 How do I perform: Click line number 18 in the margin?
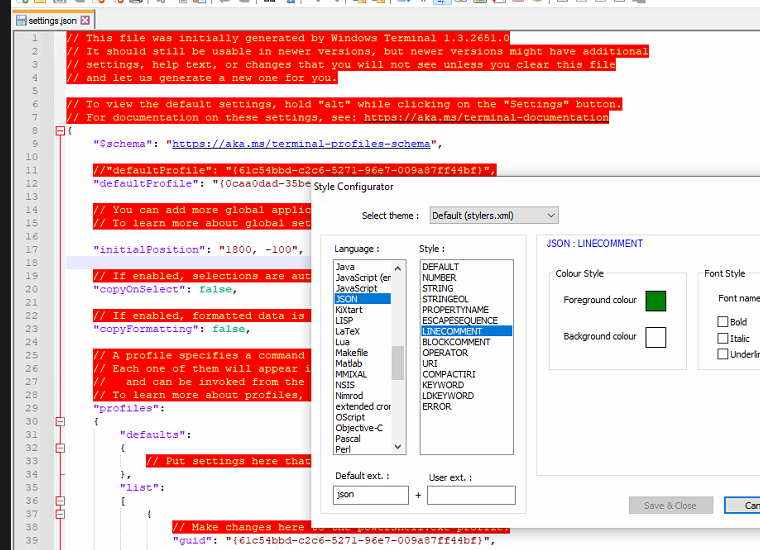[32, 263]
